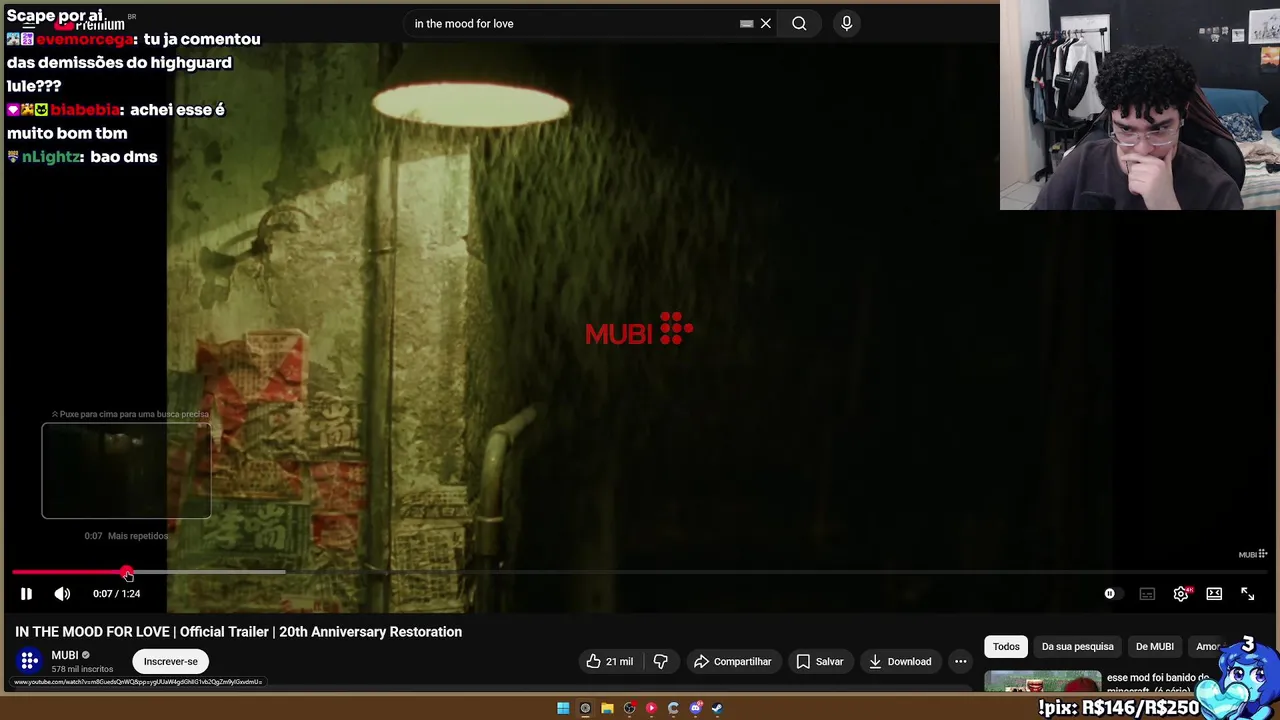Click the seek preview thumbnail
1280x720 pixels.
(126, 471)
